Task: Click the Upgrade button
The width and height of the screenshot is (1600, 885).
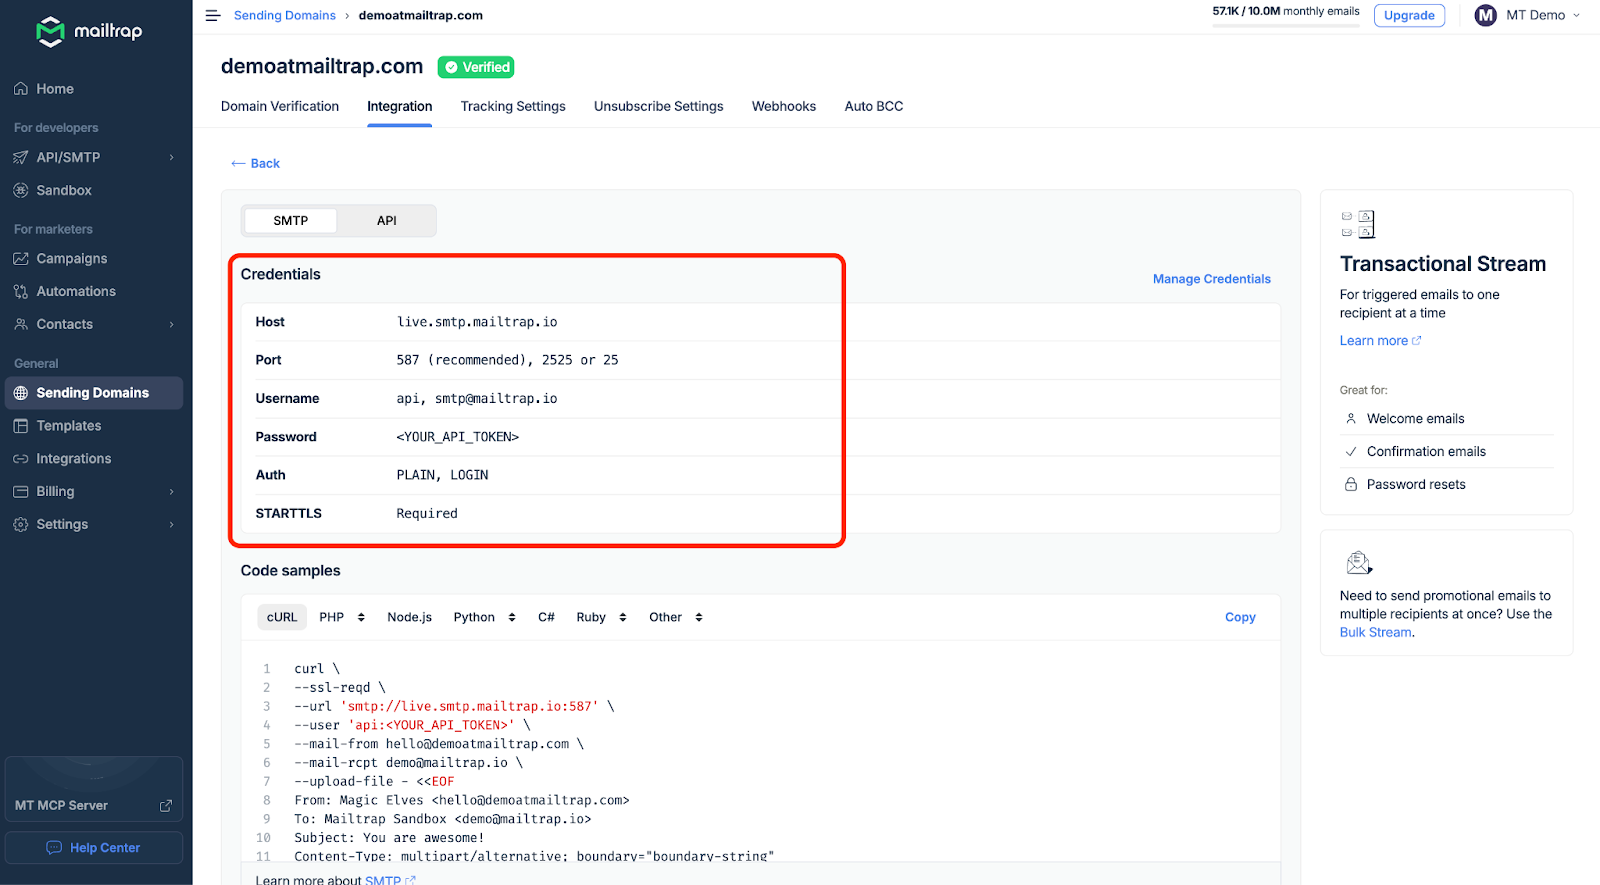Action: (1409, 15)
